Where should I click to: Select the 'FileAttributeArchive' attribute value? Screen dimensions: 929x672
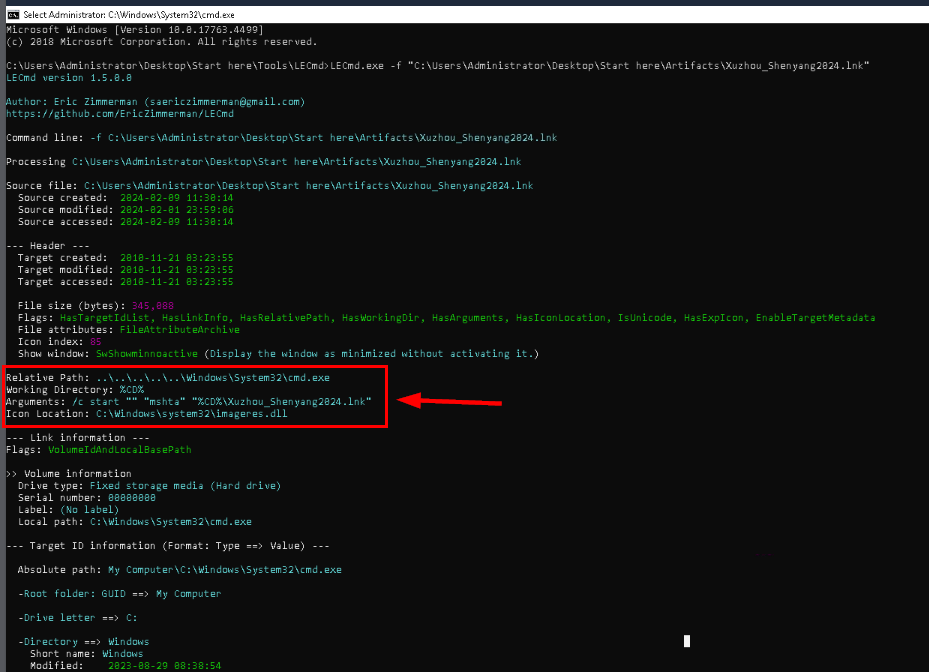[x=180, y=329]
